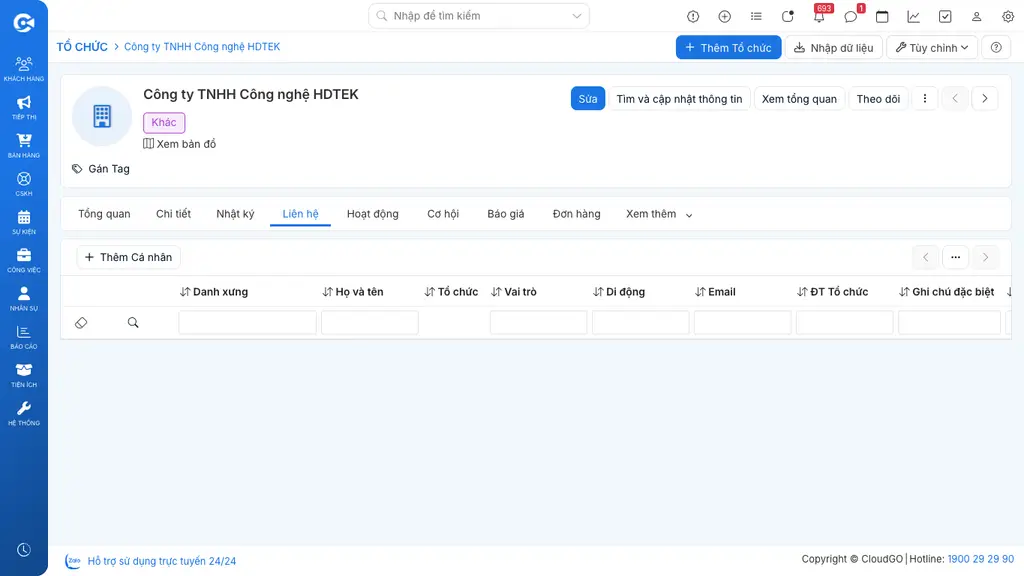Open the Tiếp thị sidebar module
Viewport: 1024px width, 576px height.
[x=24, y=107]
